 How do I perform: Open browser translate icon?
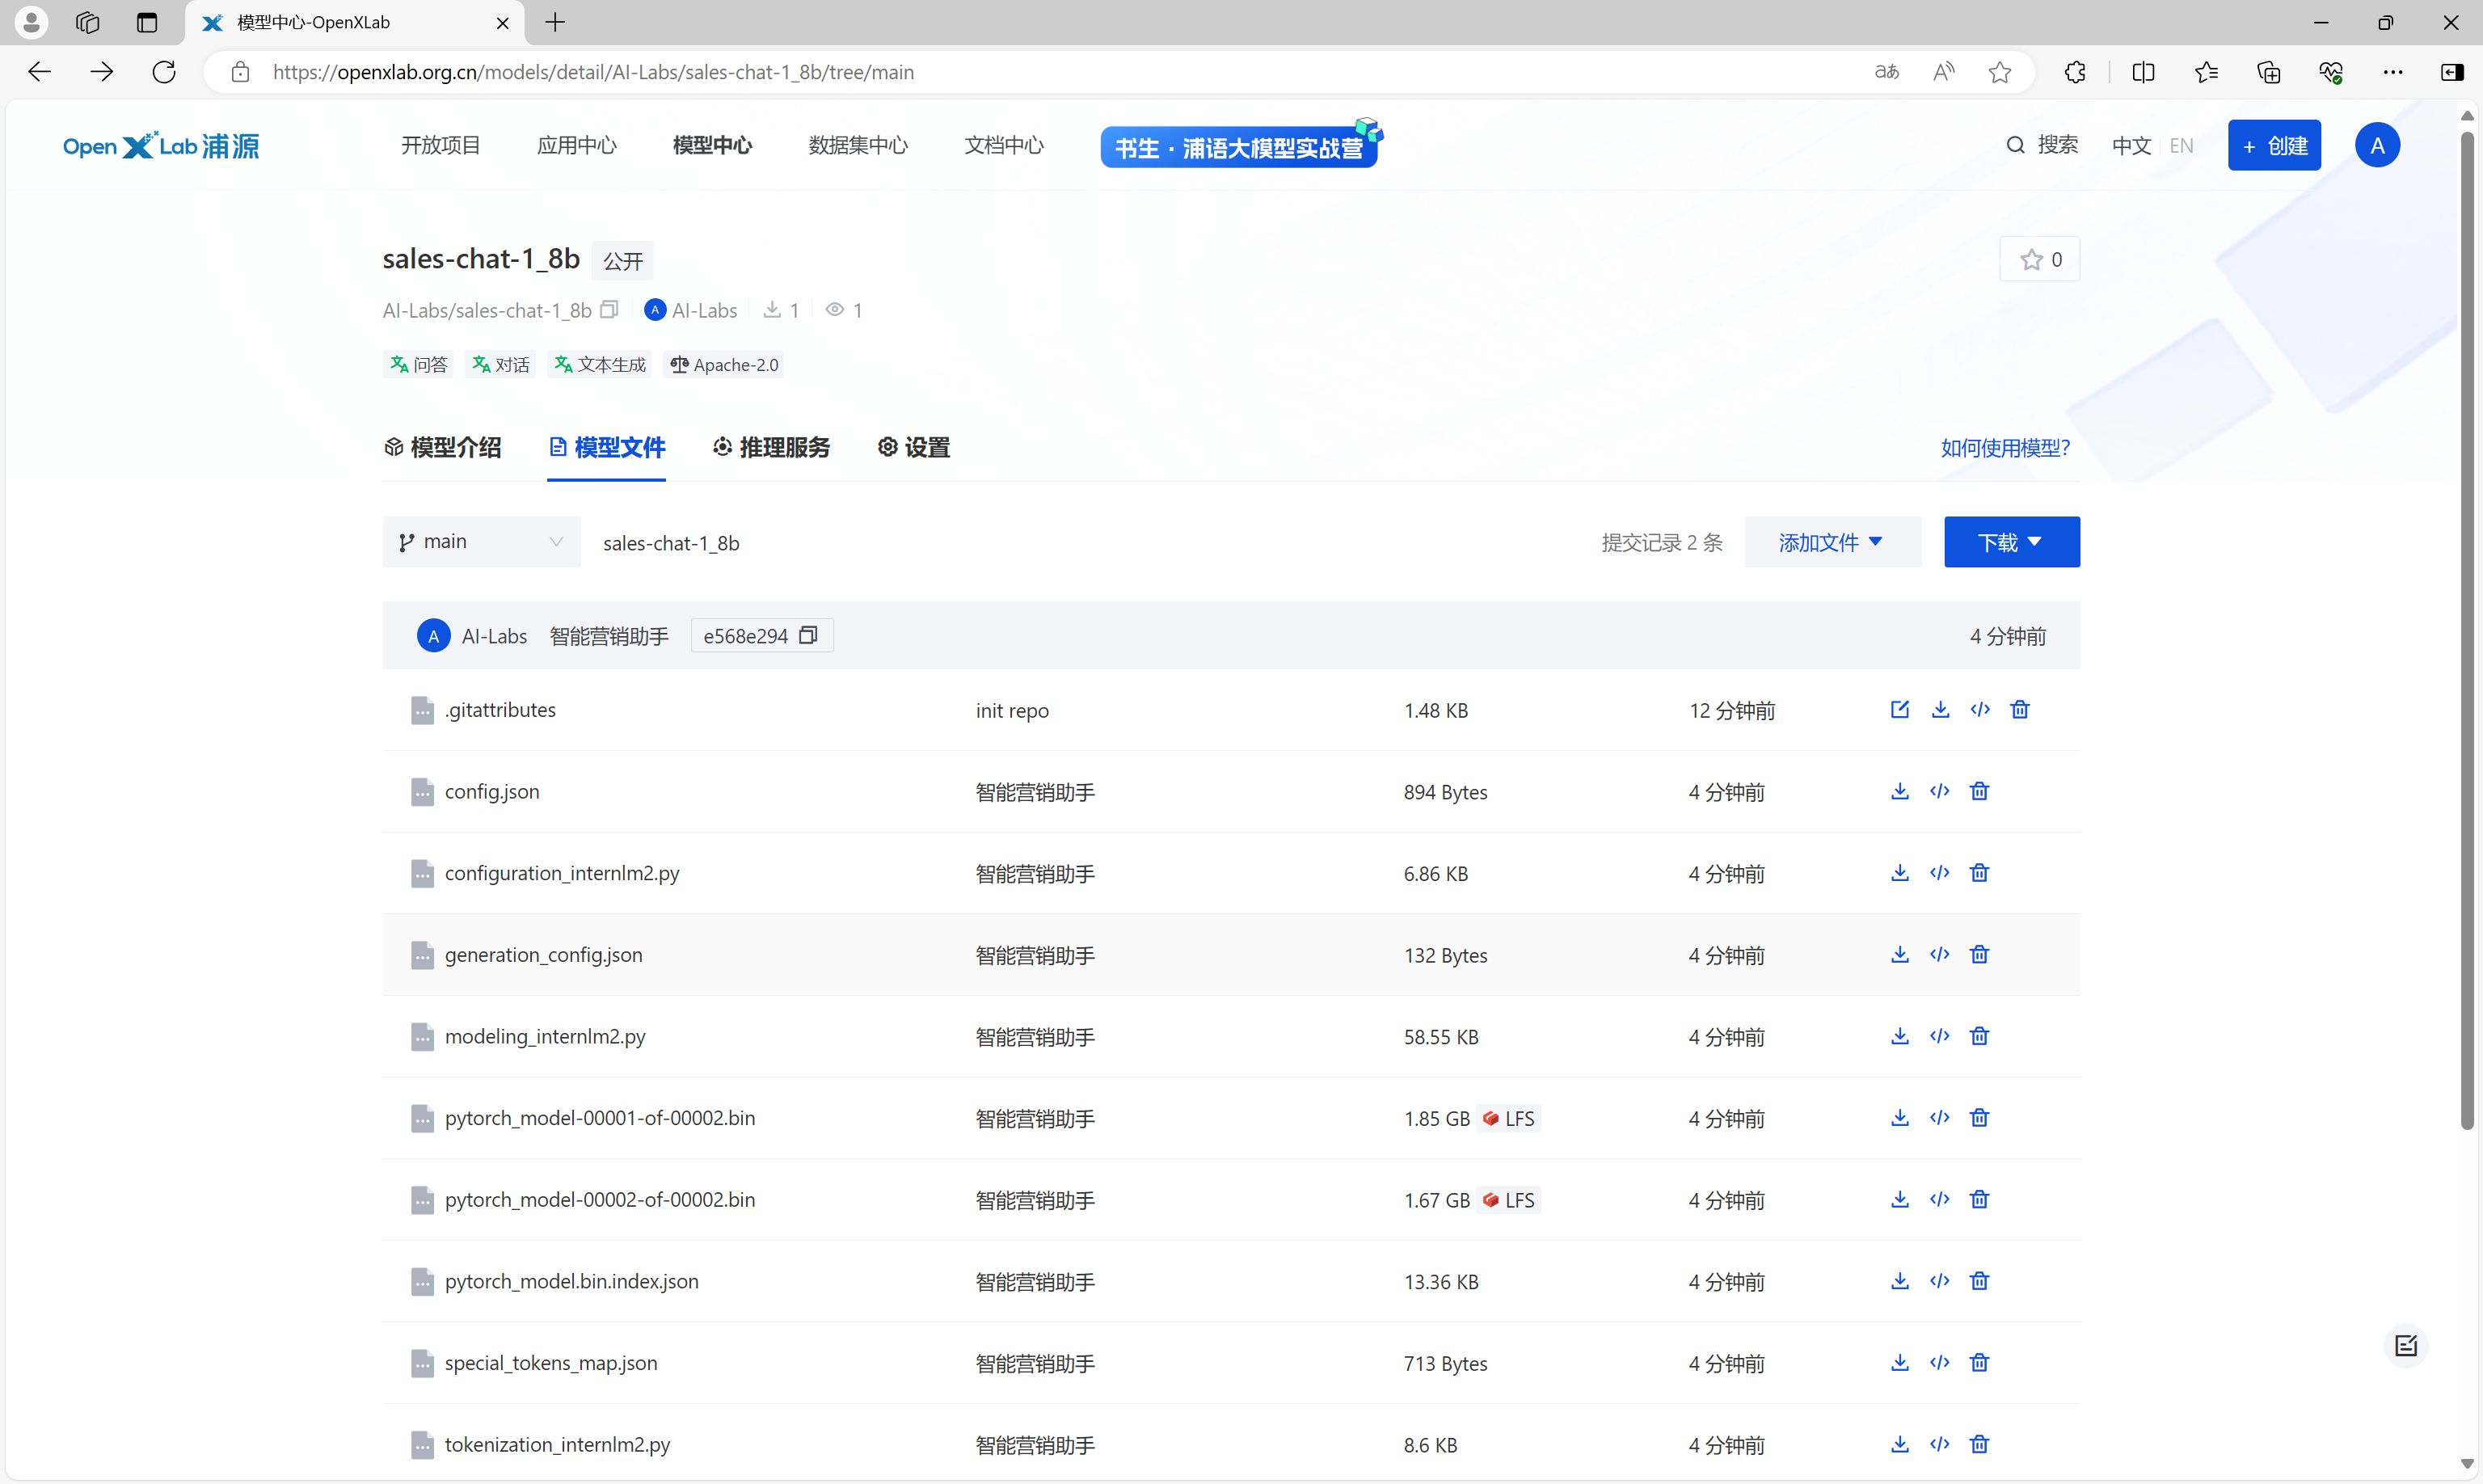click(x=1886, y=72)
